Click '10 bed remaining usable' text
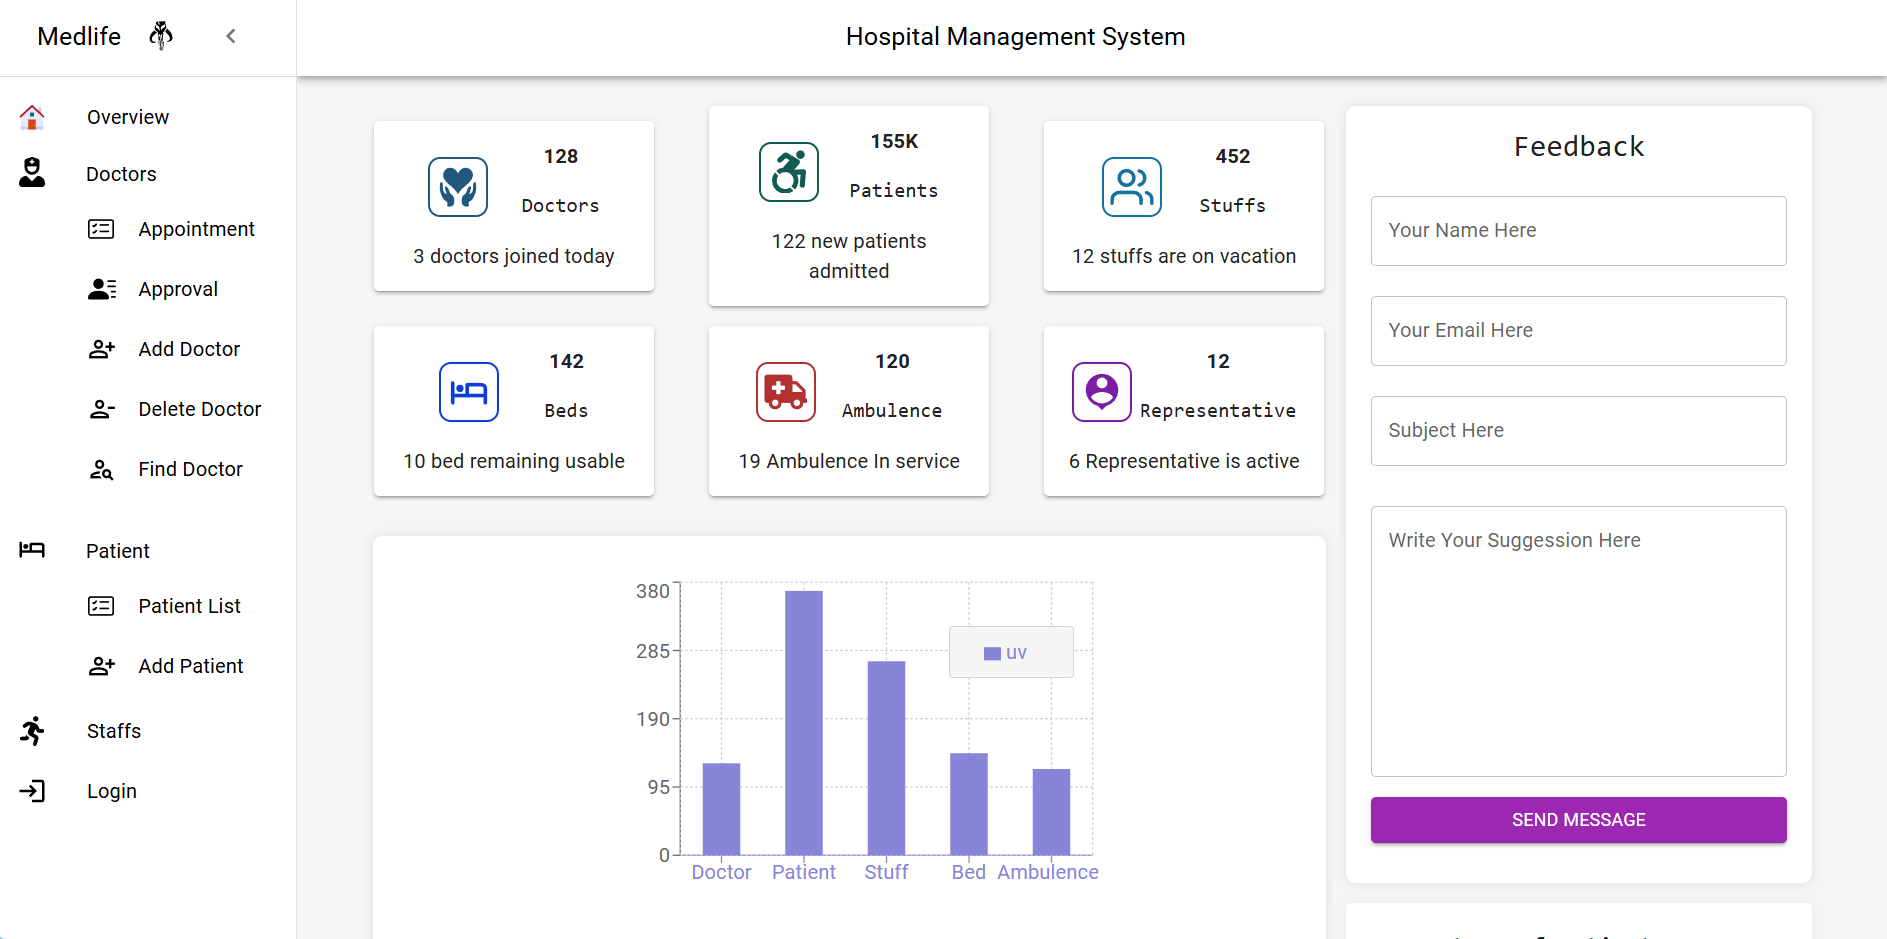This screenshot has width=1887, height=939. coord(514,461)
